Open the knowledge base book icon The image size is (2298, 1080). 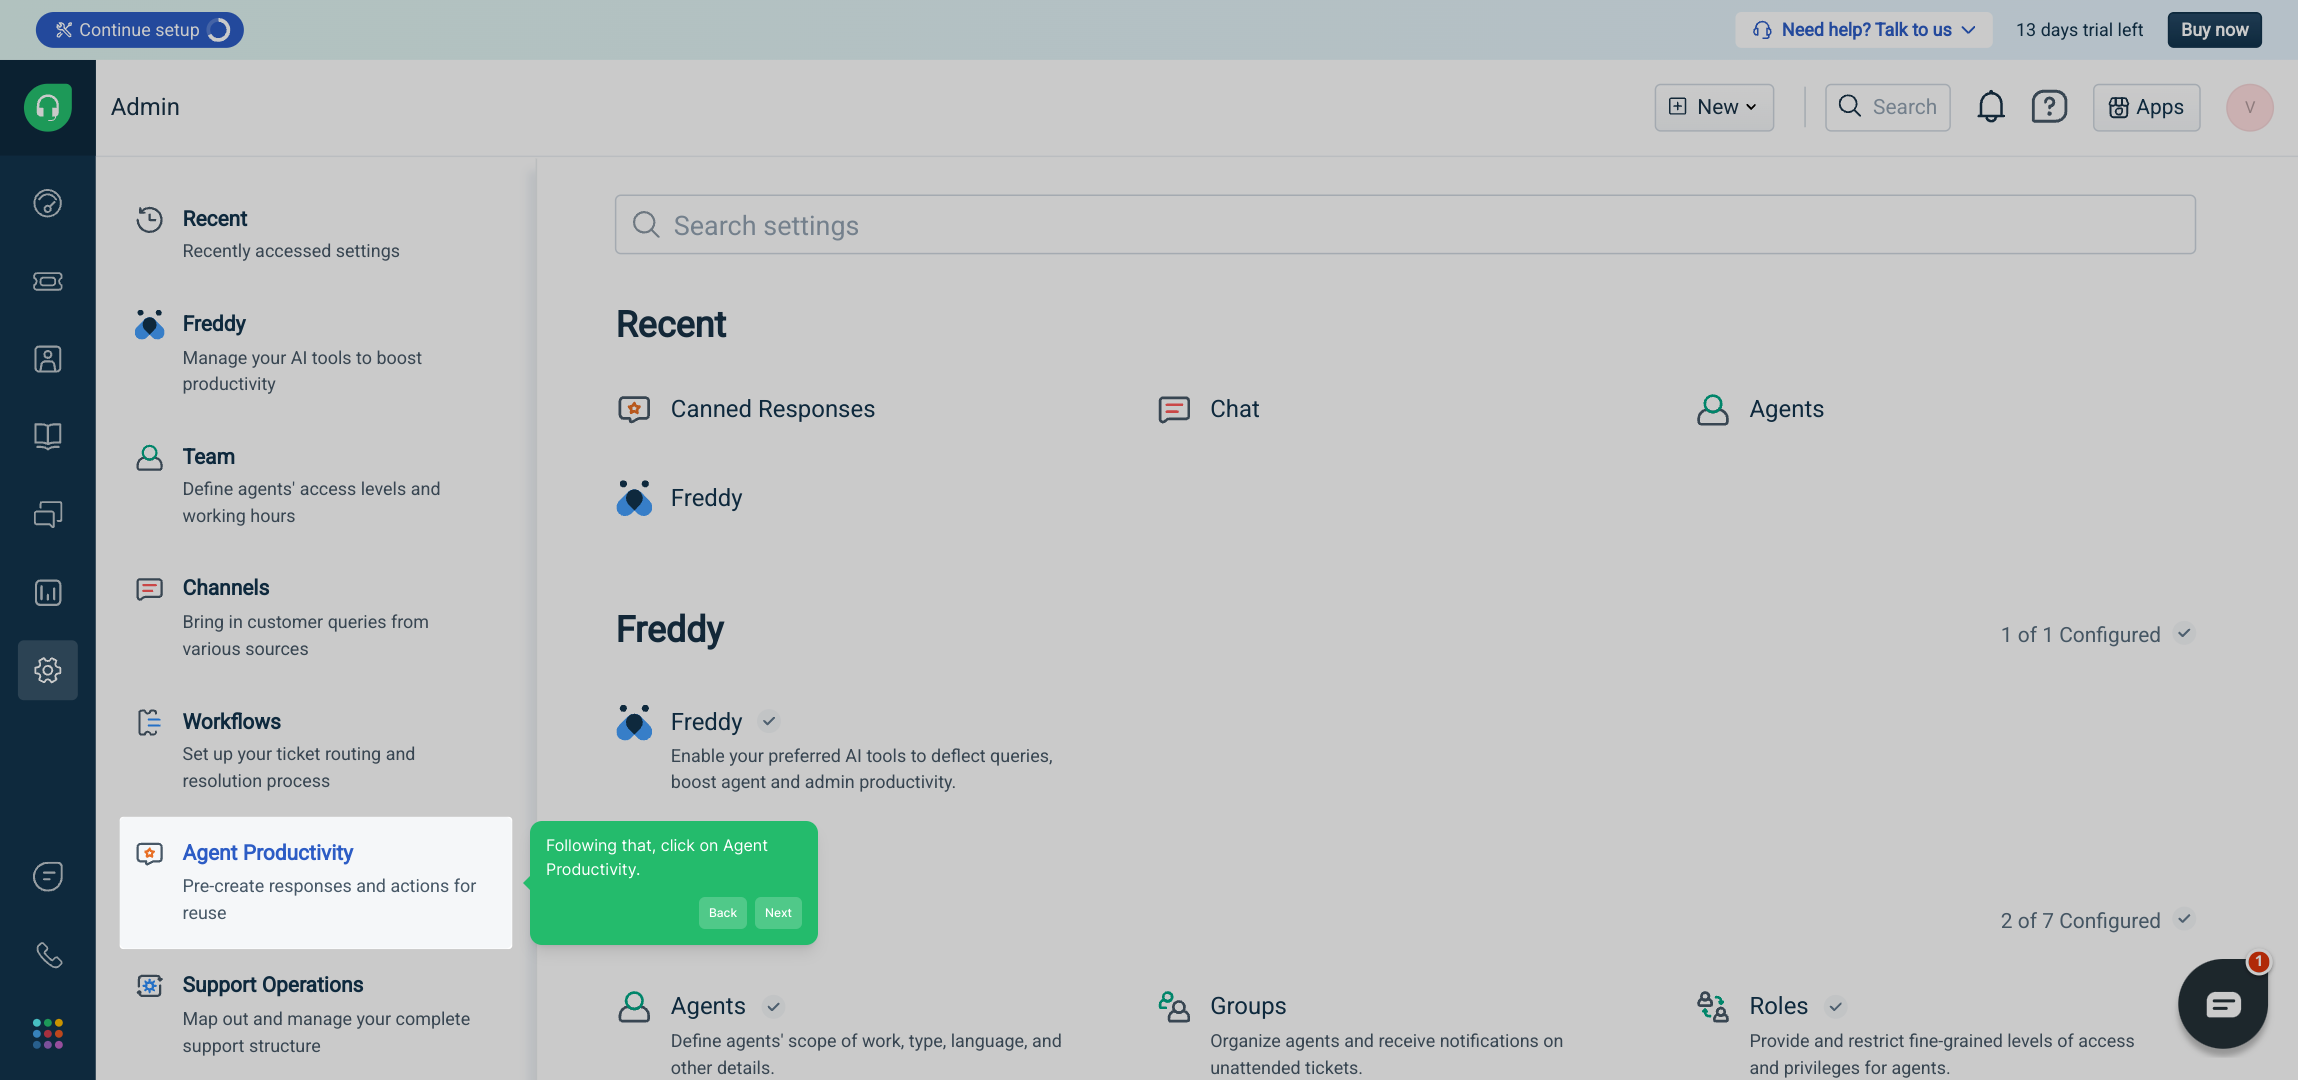pyautogui.click(x=48, y=436)
